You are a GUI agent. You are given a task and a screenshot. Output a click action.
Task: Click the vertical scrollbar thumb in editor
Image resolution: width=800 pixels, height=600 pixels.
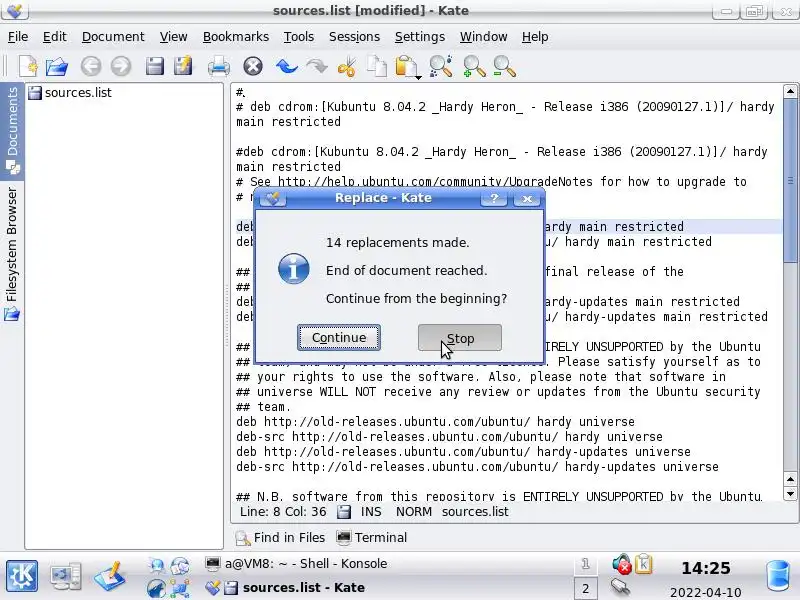pos(790,181)
